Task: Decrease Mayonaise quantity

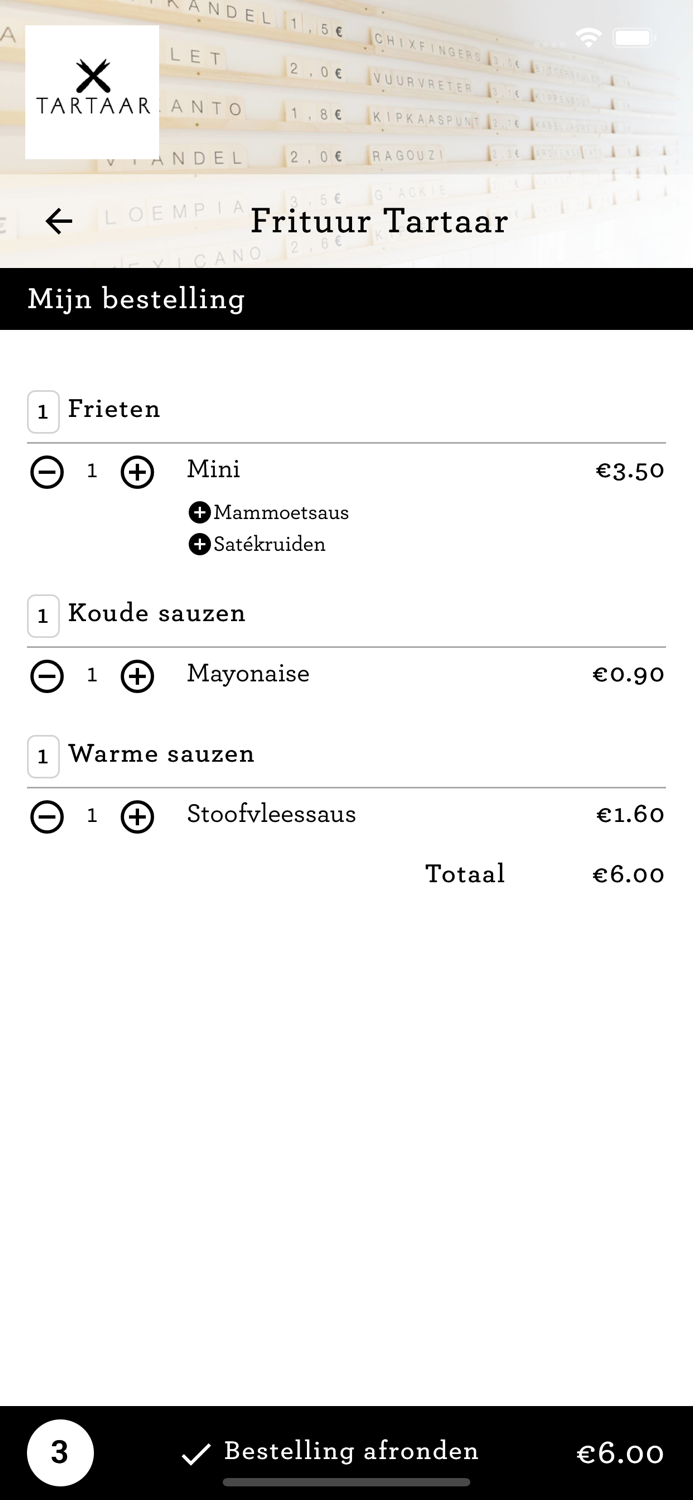Action: pos(47,677)
